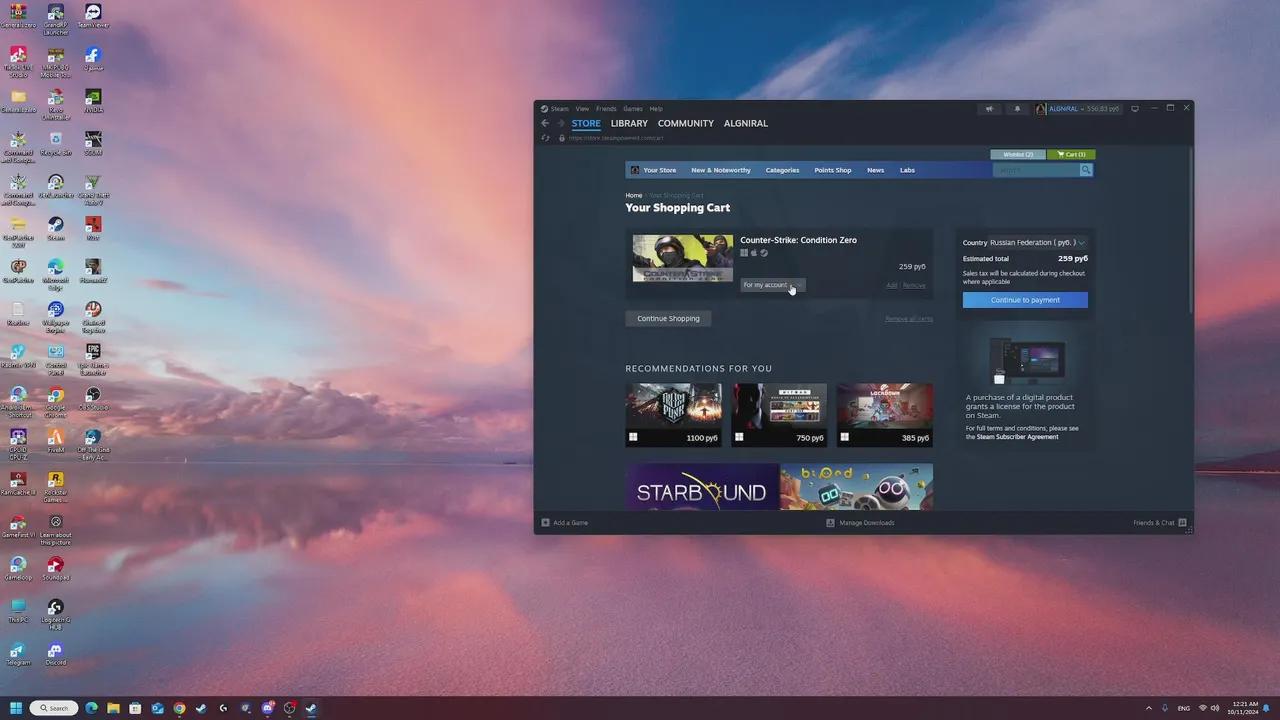Open the Big Picture mode monitor icon
This screenshot has height=720, width=1280.
click(x=1135, y=109)
